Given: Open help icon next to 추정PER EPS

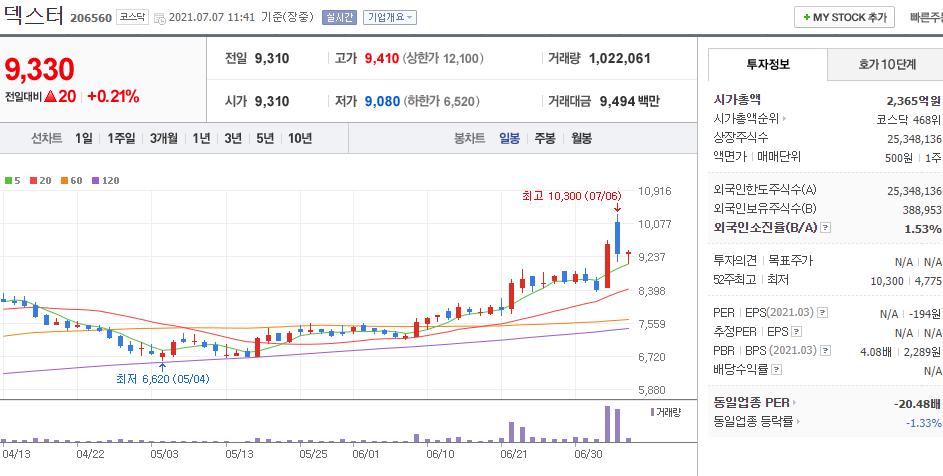Looking at the screenshot, I should click(796, 332).
